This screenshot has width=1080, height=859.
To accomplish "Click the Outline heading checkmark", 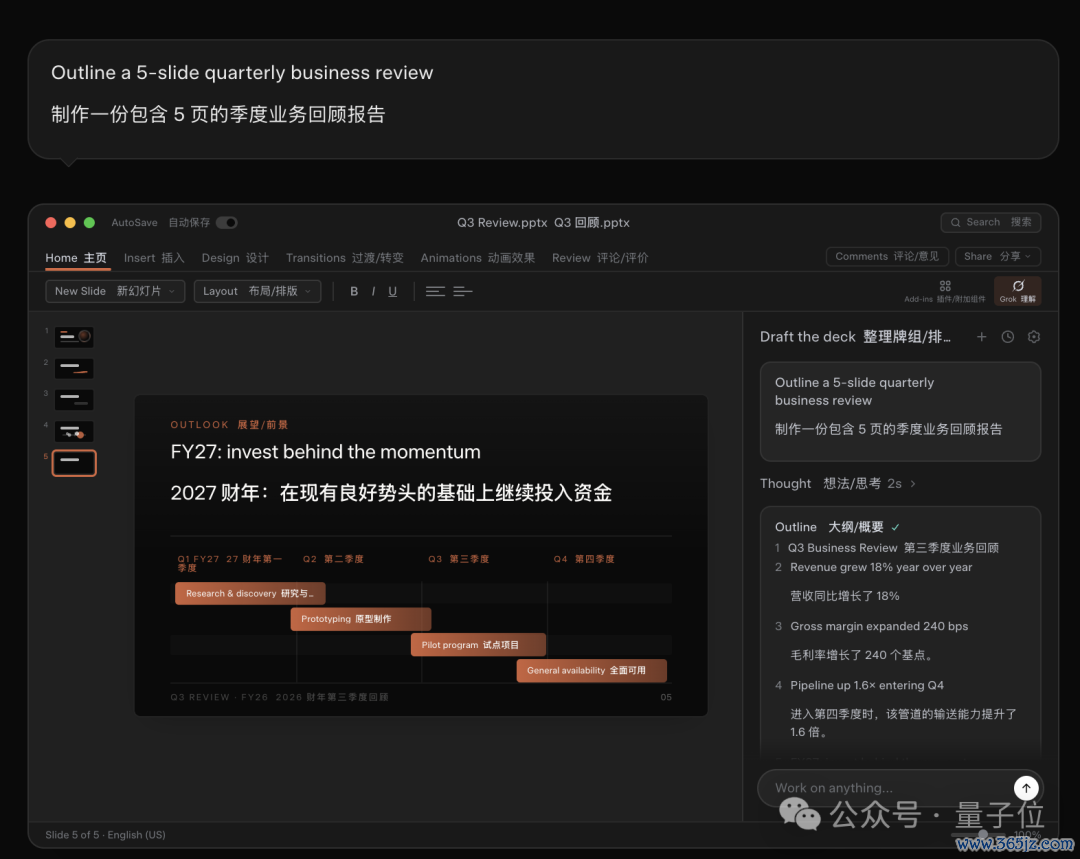I will (895, 528).
